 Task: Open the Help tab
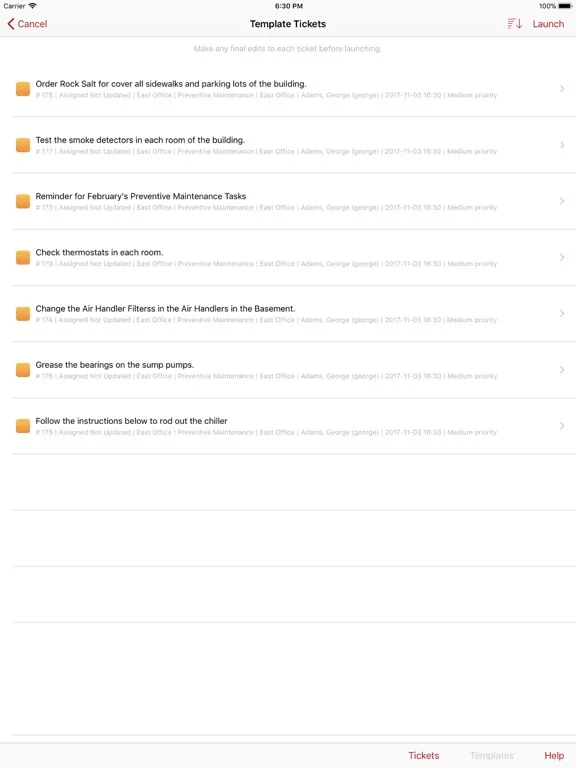click(554, 755)
